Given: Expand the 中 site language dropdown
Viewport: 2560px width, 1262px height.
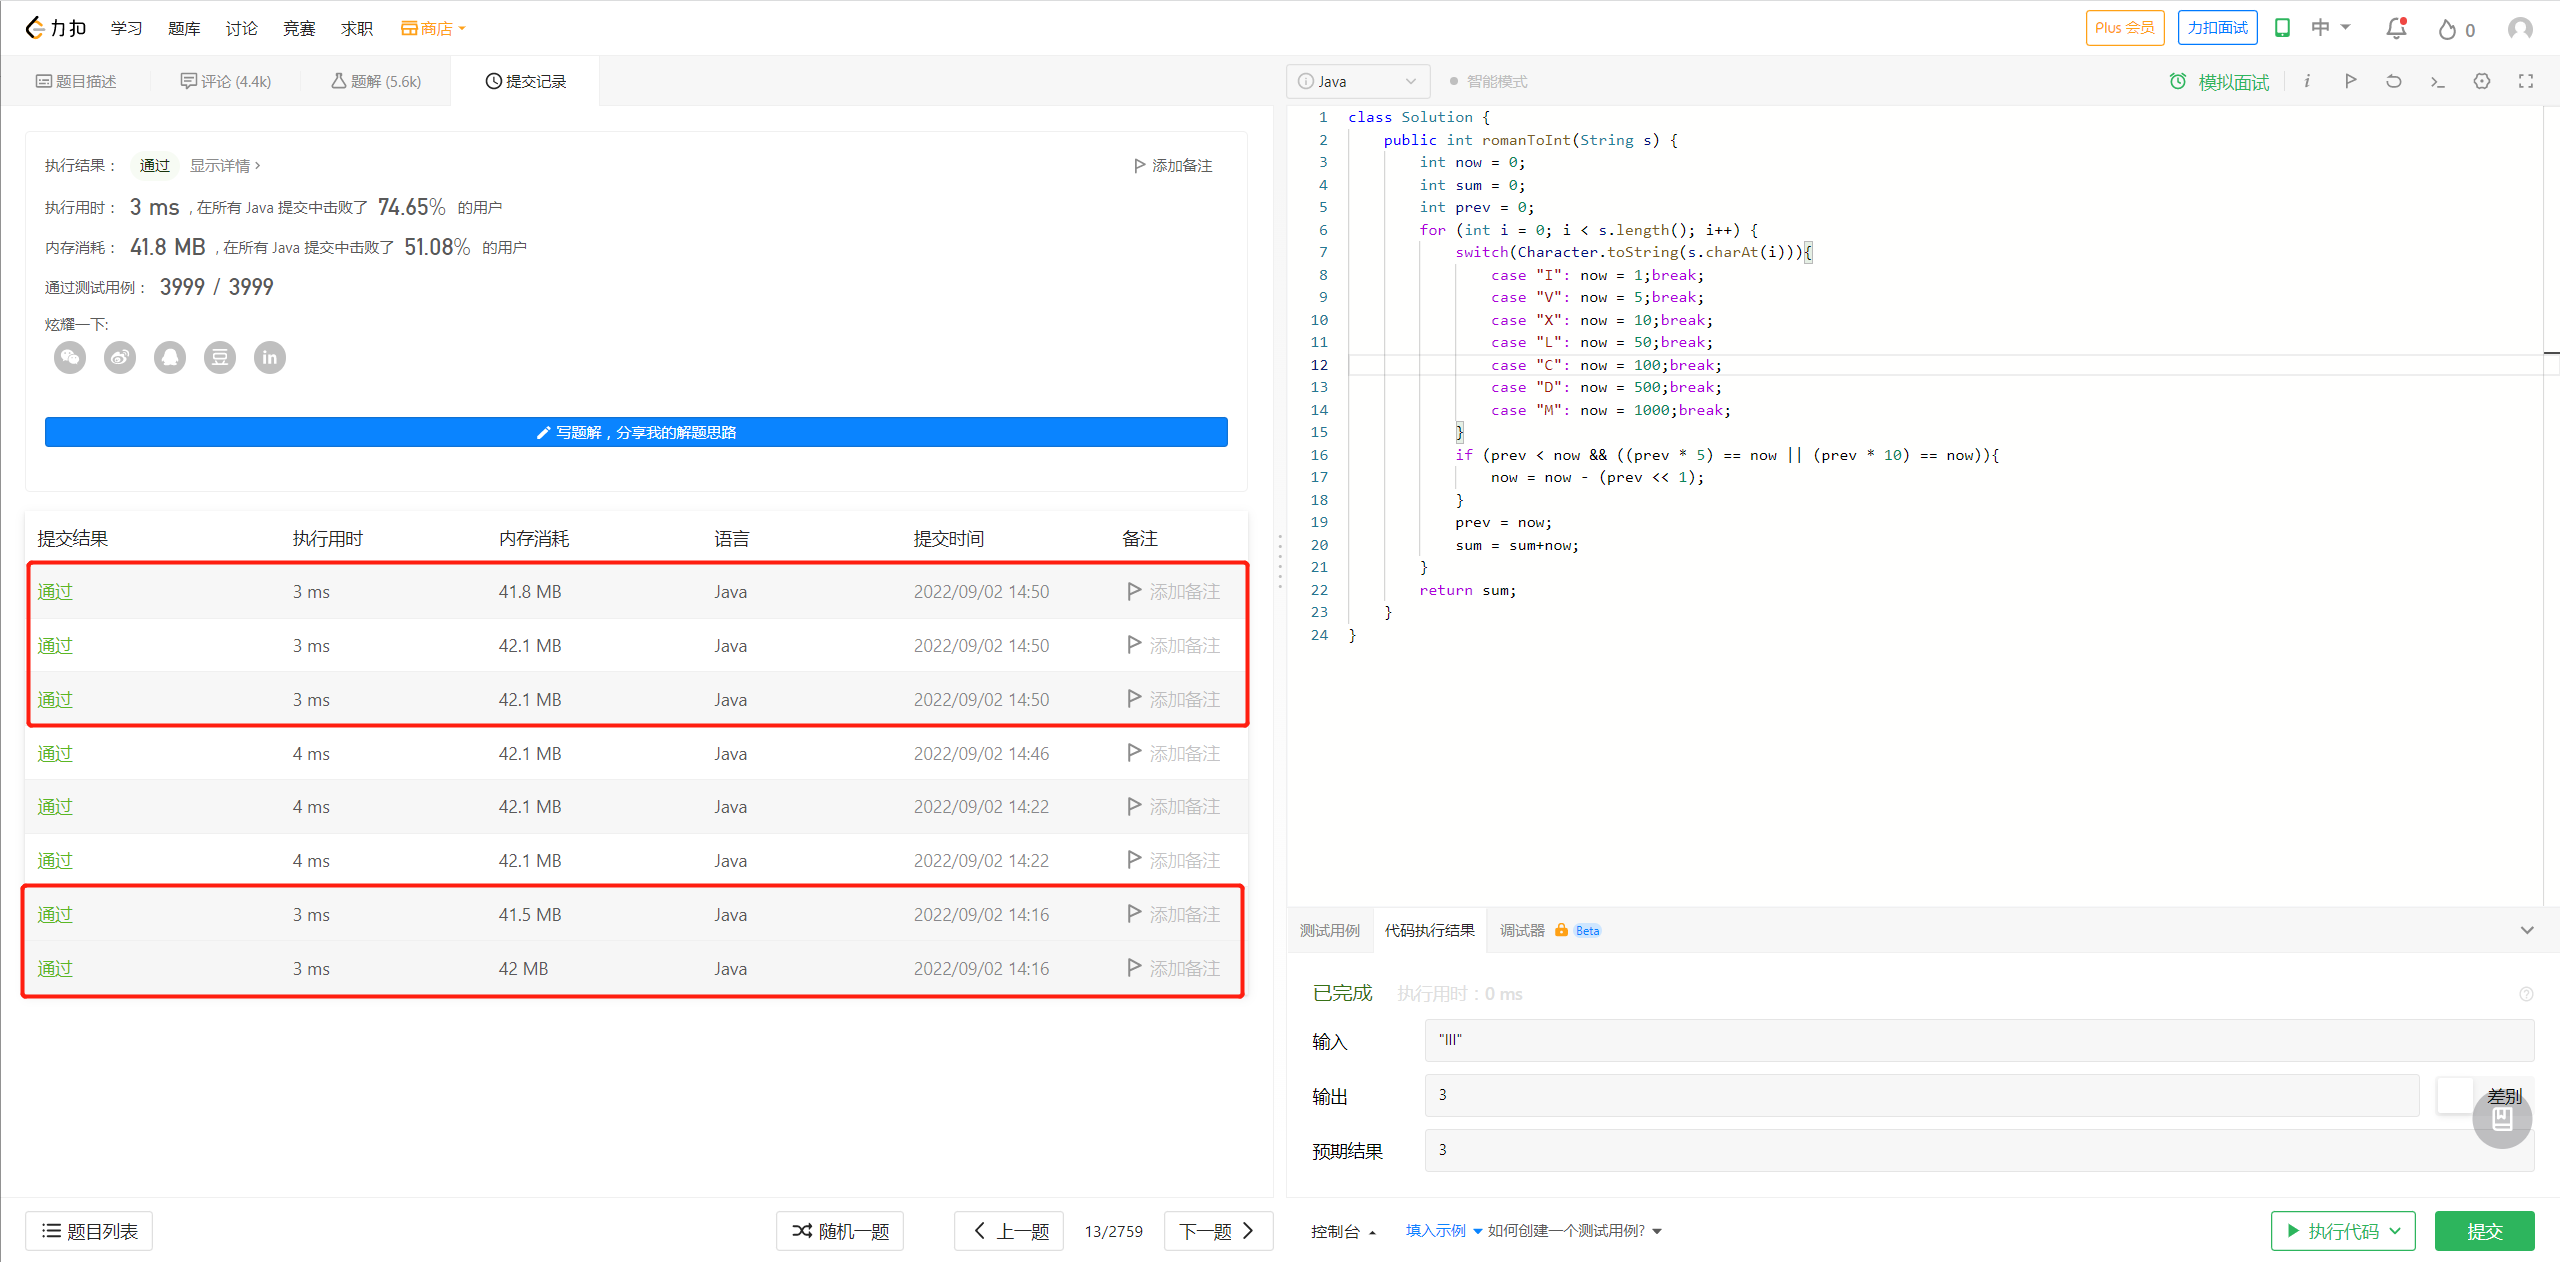Looking at the screenshot, I should point(2330,28).
